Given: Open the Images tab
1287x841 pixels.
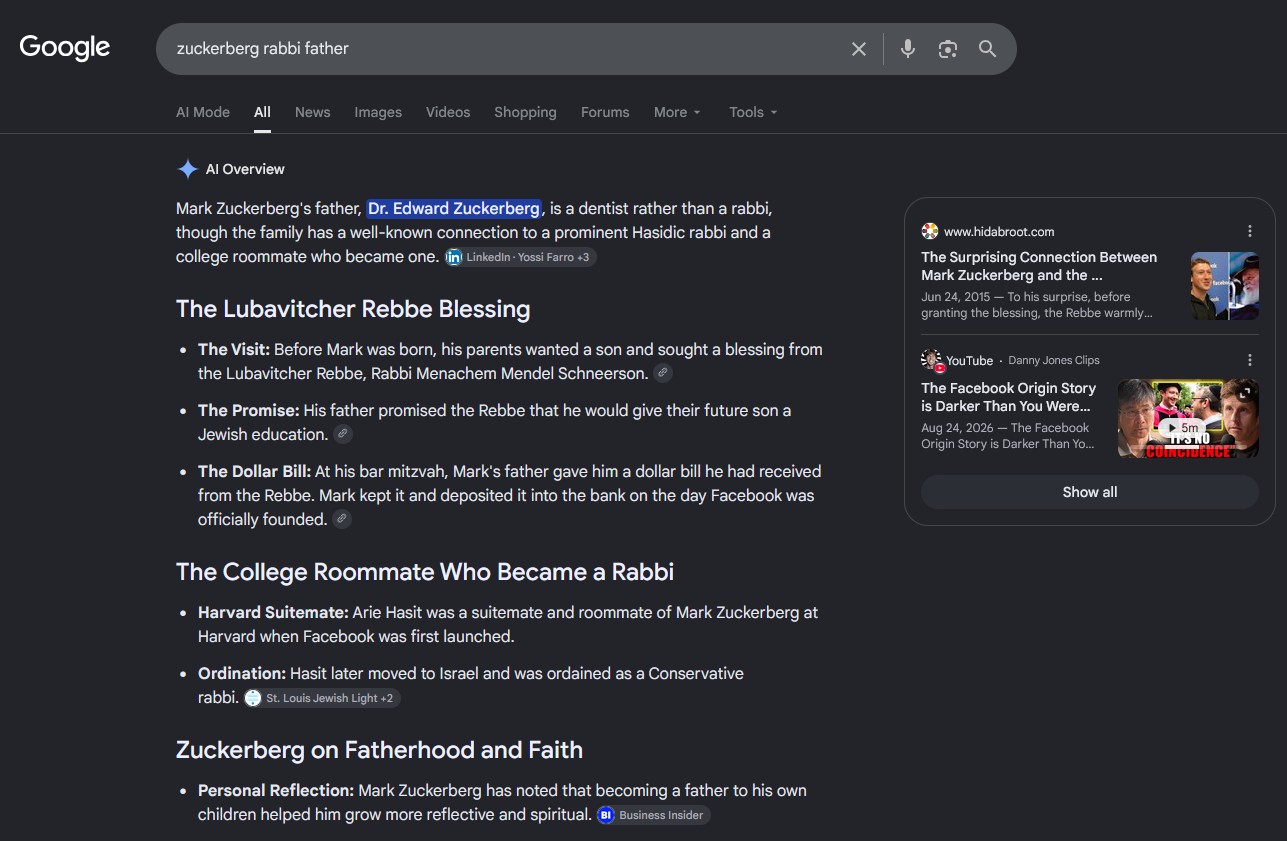Looking at the screenshot, I should tap(378, 112).
